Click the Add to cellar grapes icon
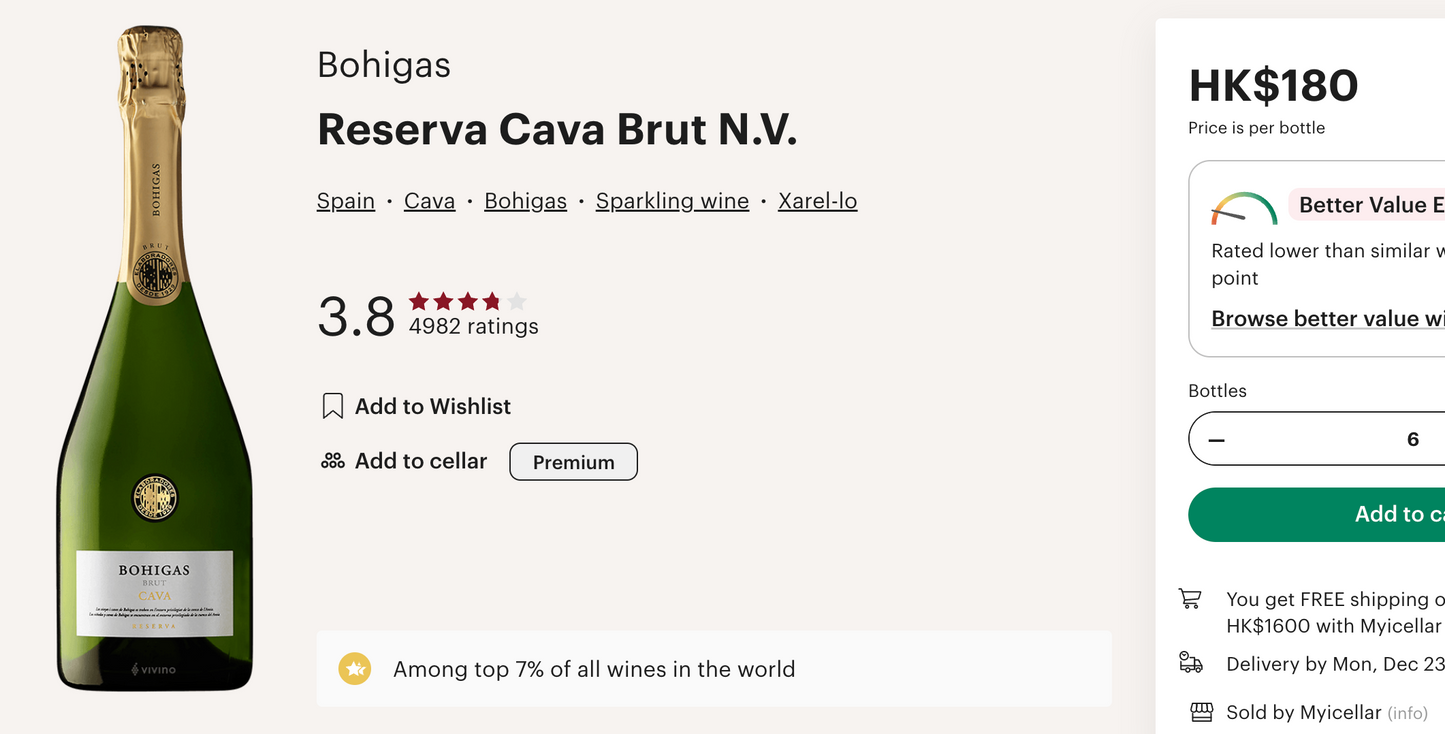 (332, 461)
